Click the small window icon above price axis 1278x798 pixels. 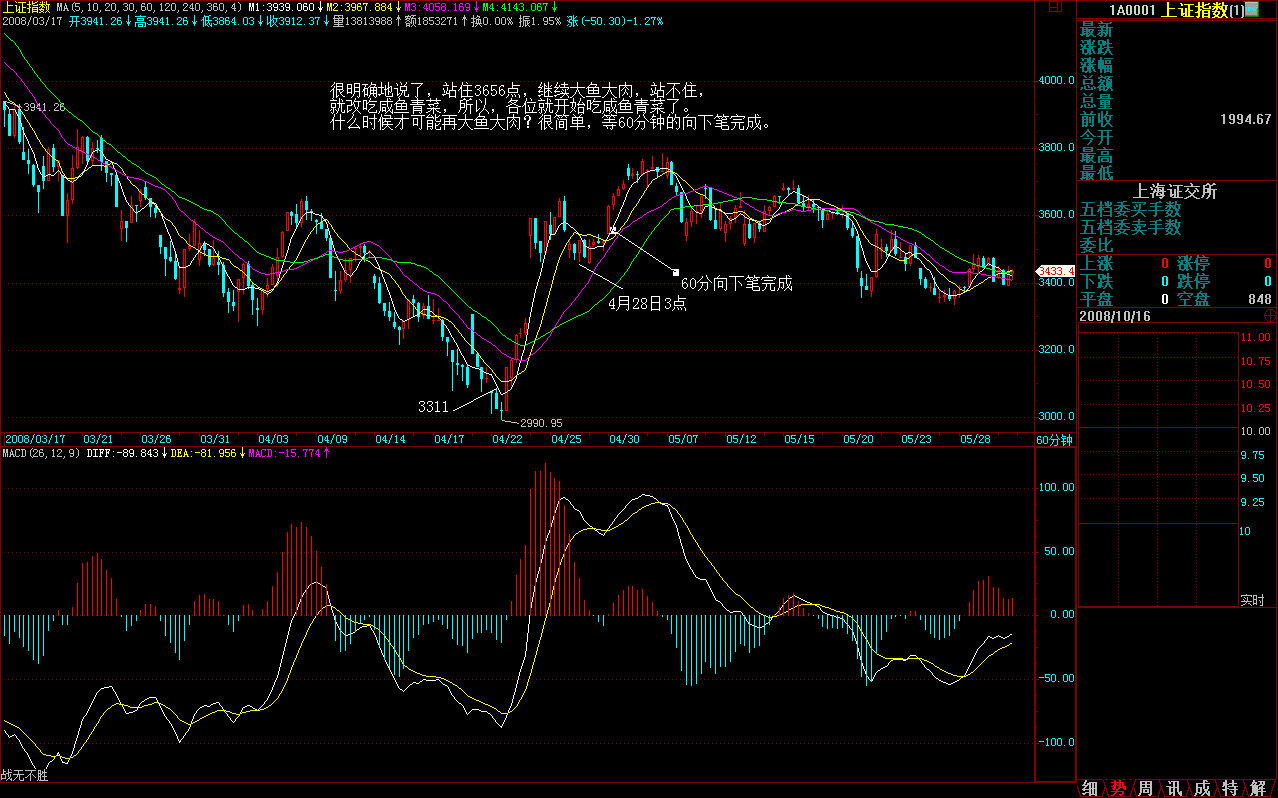(1054, 7)
